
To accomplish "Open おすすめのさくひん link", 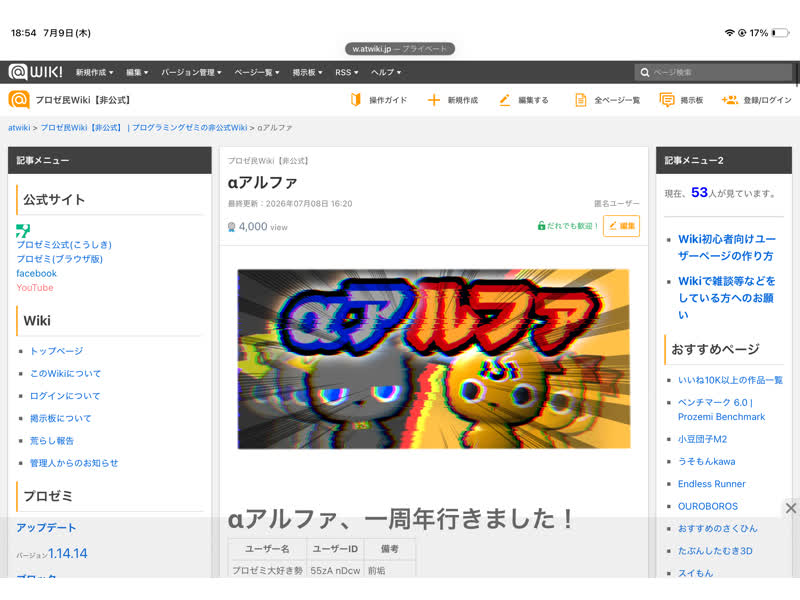I will pos(718,529).
